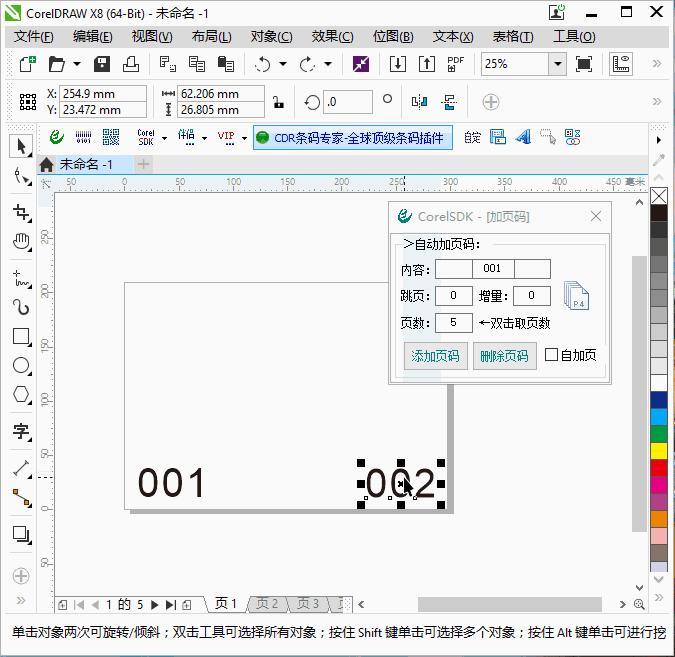Click the Print icon
This screenshot has height=657, width=675.
click(x=131, y=64)
